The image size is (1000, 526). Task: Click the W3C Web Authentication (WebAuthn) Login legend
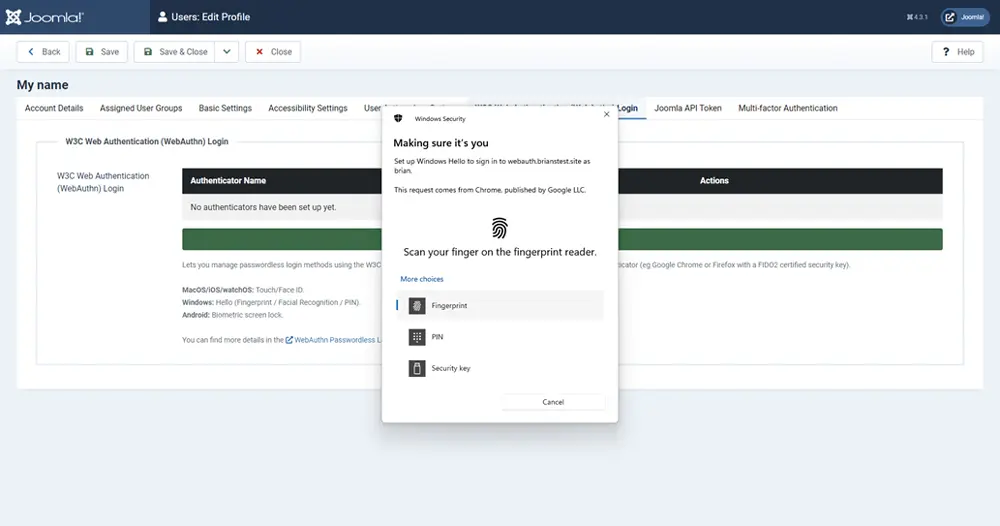click(x=147, y=142)
